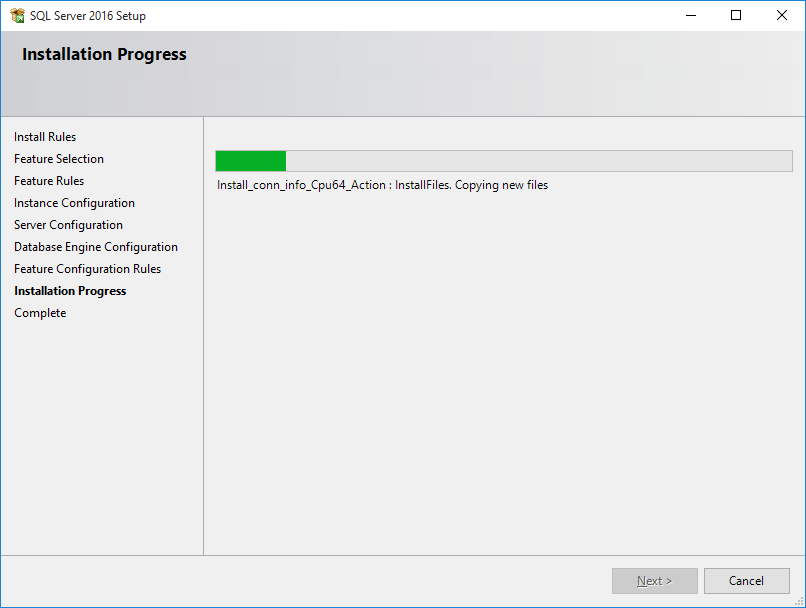The width and height of the screenshot is (806, 608).
Task: Select the Instance Configuration step
Action: [x=74, y=202]
